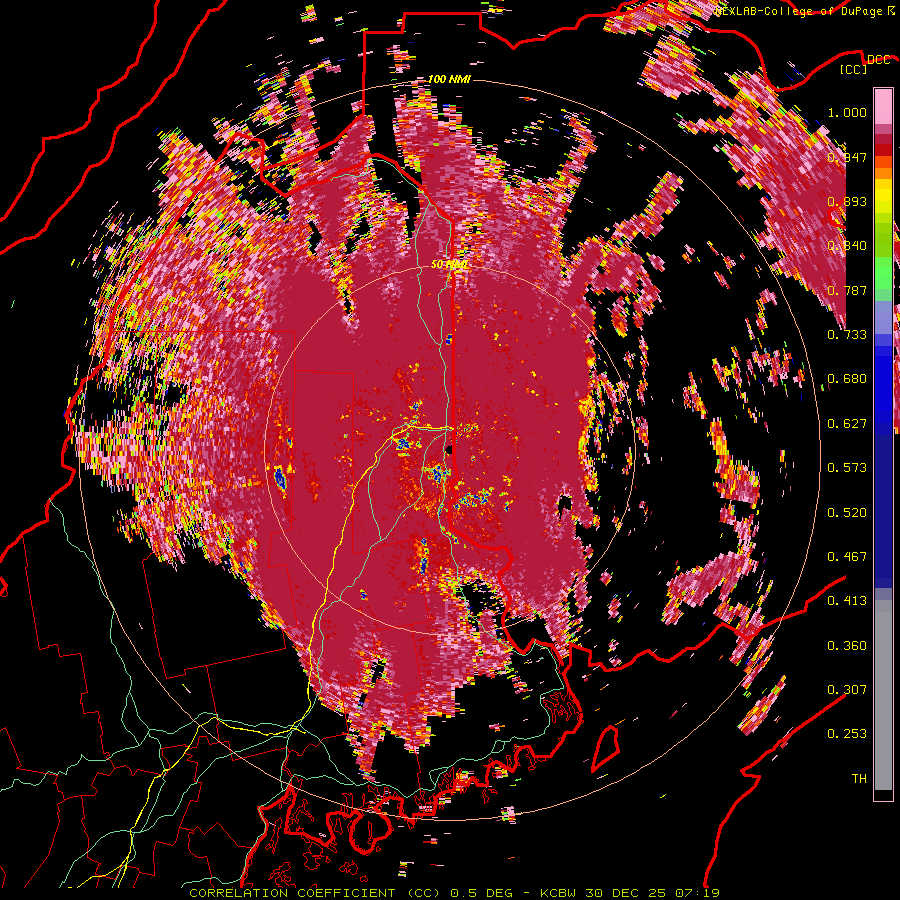Click the 0.360 legend value
This screenshot has height=900, width=900.
tap(847, 646)
